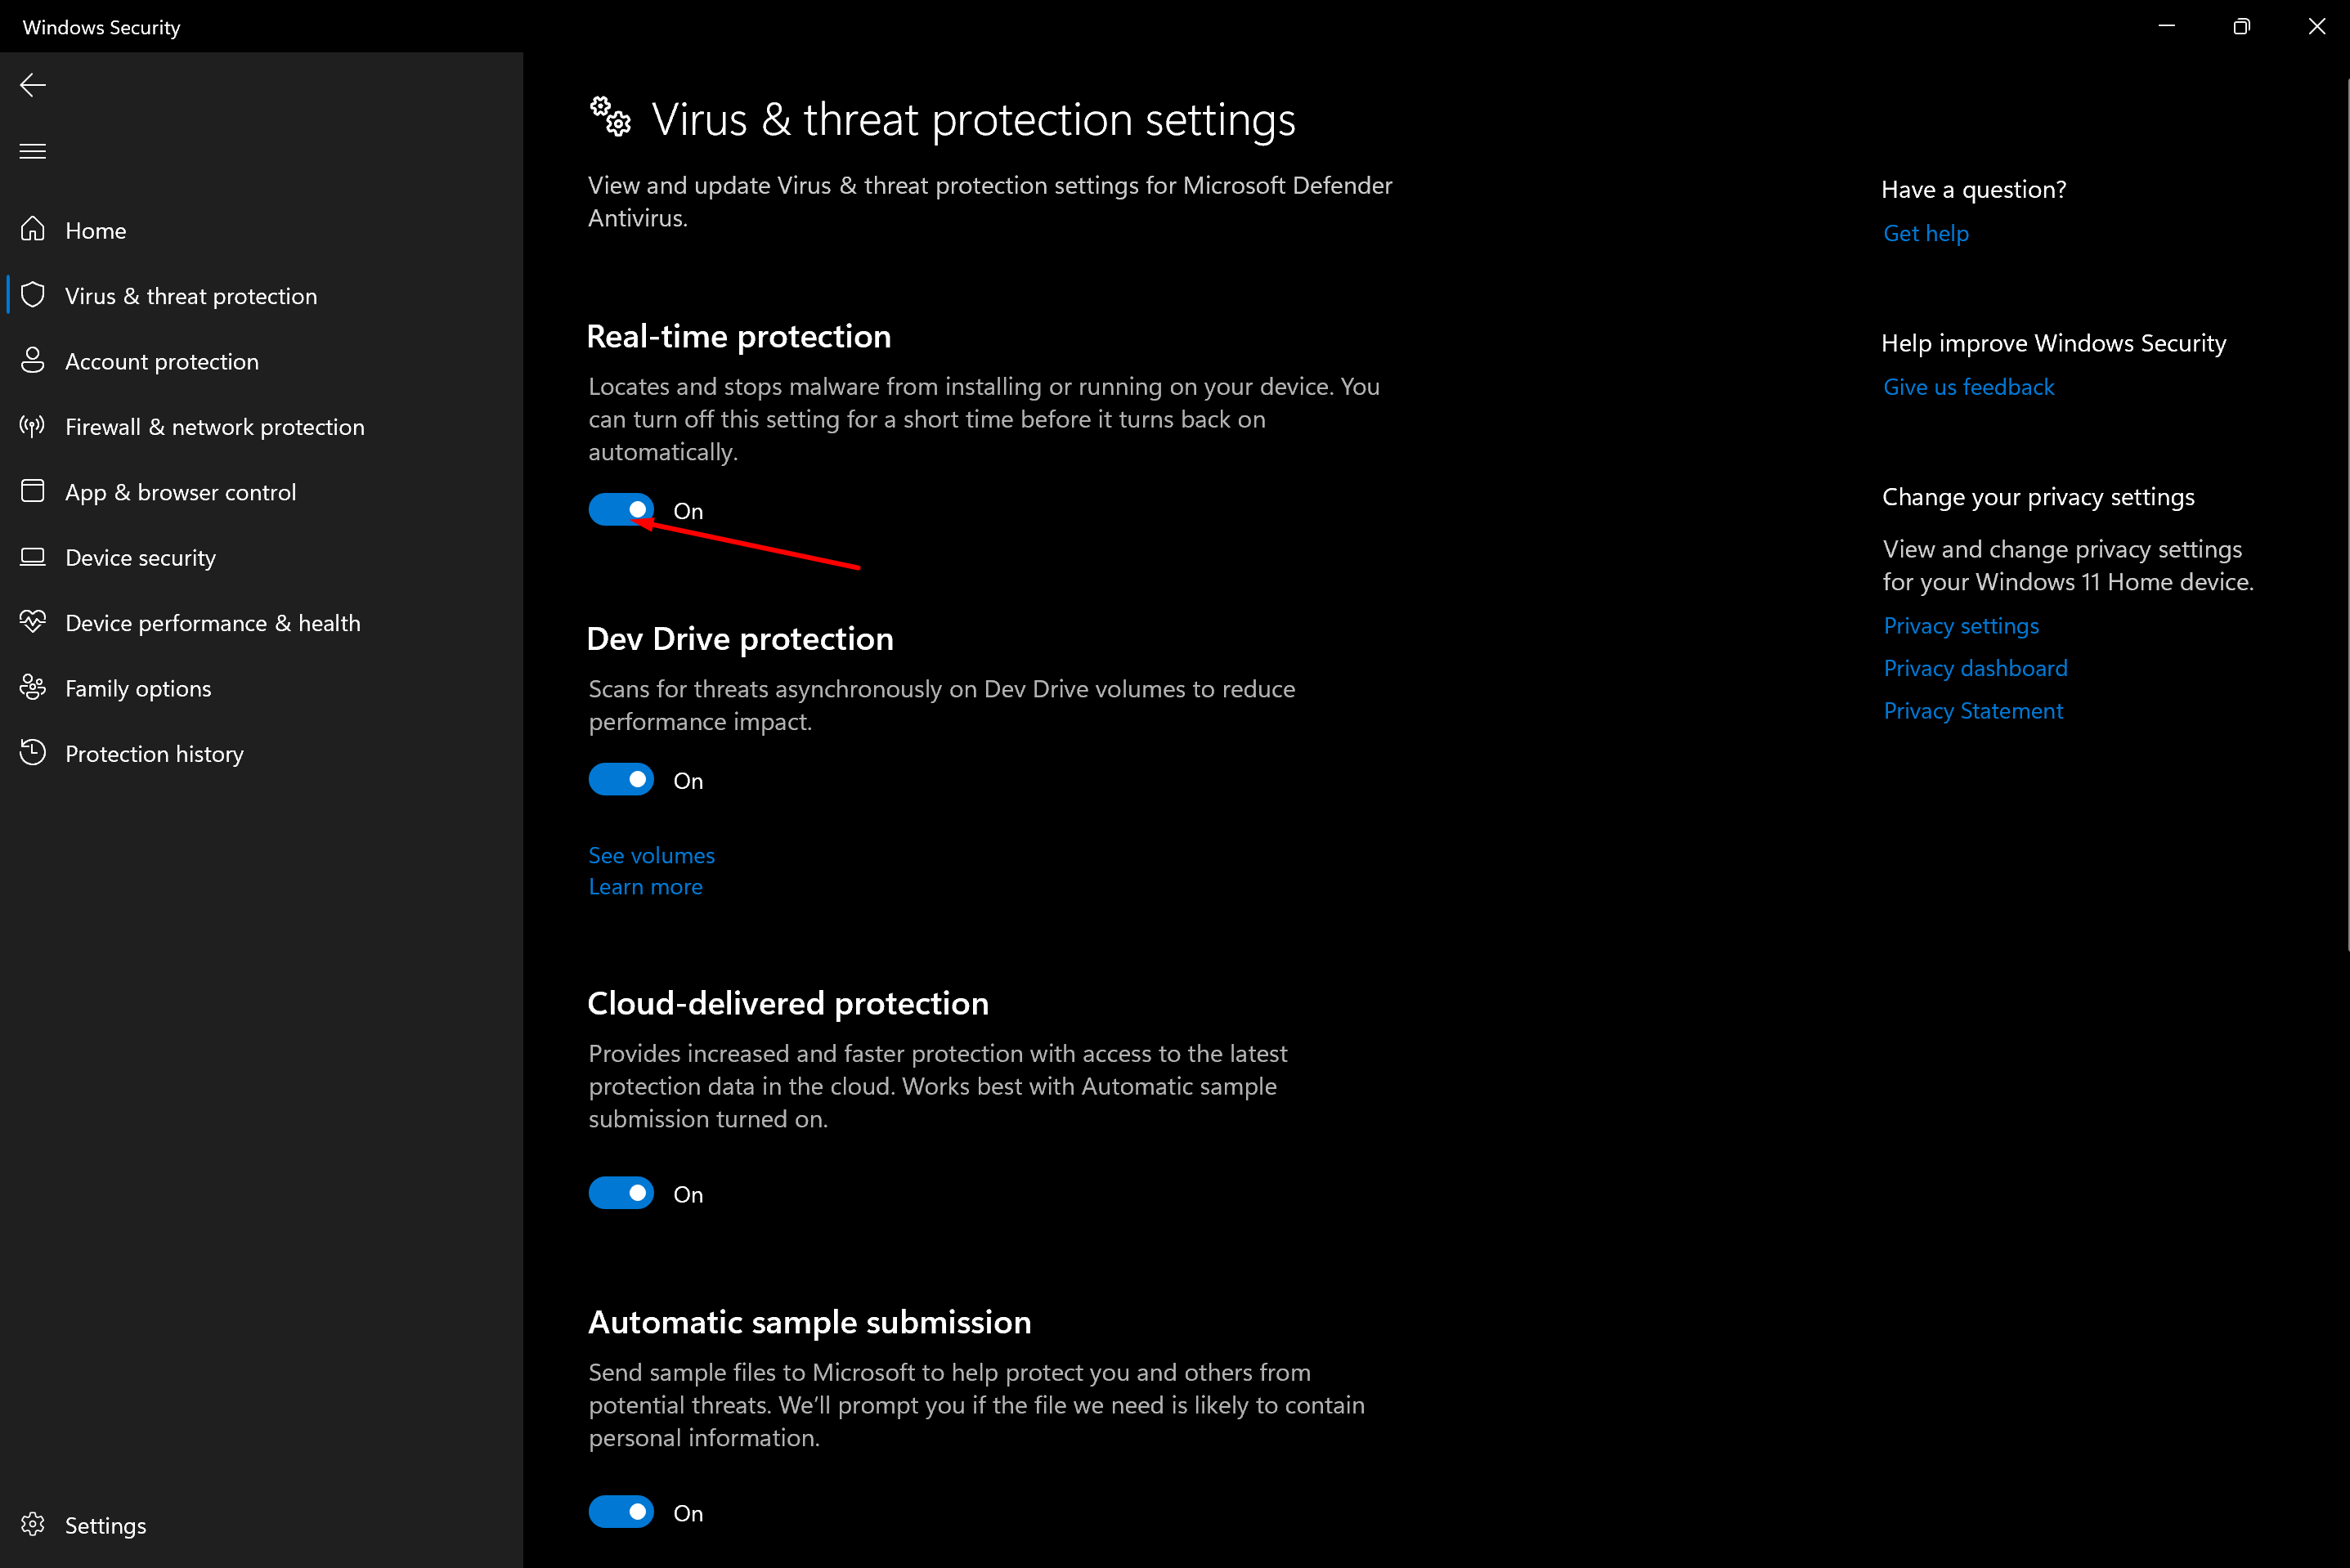Toggle Automatic sample submission switch
The image size is (2350, 1568).
[621, 1512]
